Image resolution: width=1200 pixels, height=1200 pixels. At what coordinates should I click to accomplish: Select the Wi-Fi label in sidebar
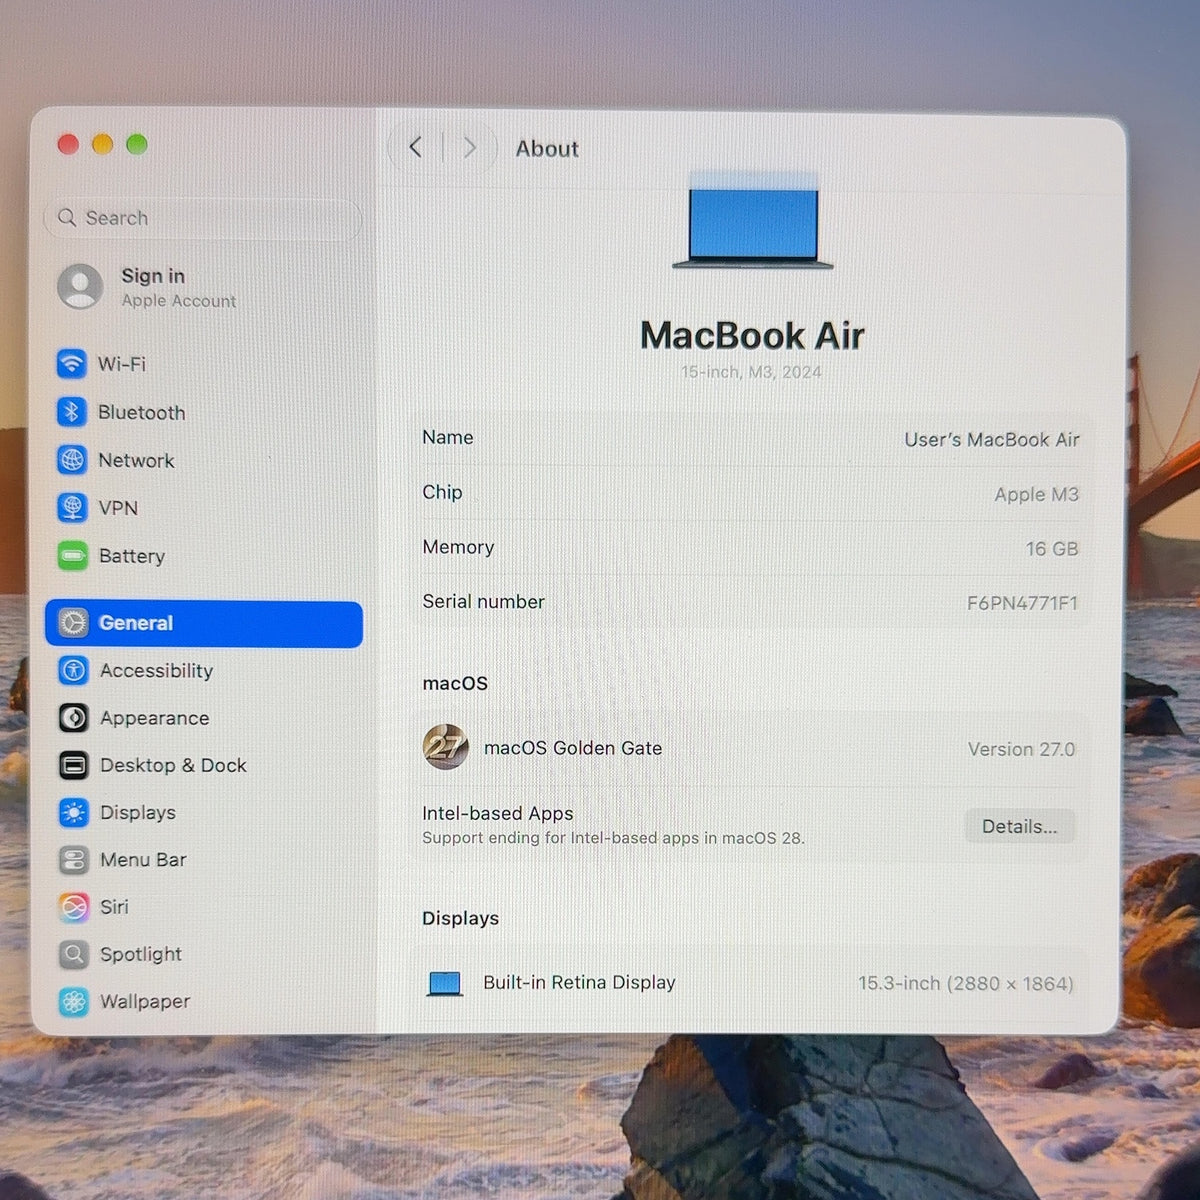[x=122, y=364]
